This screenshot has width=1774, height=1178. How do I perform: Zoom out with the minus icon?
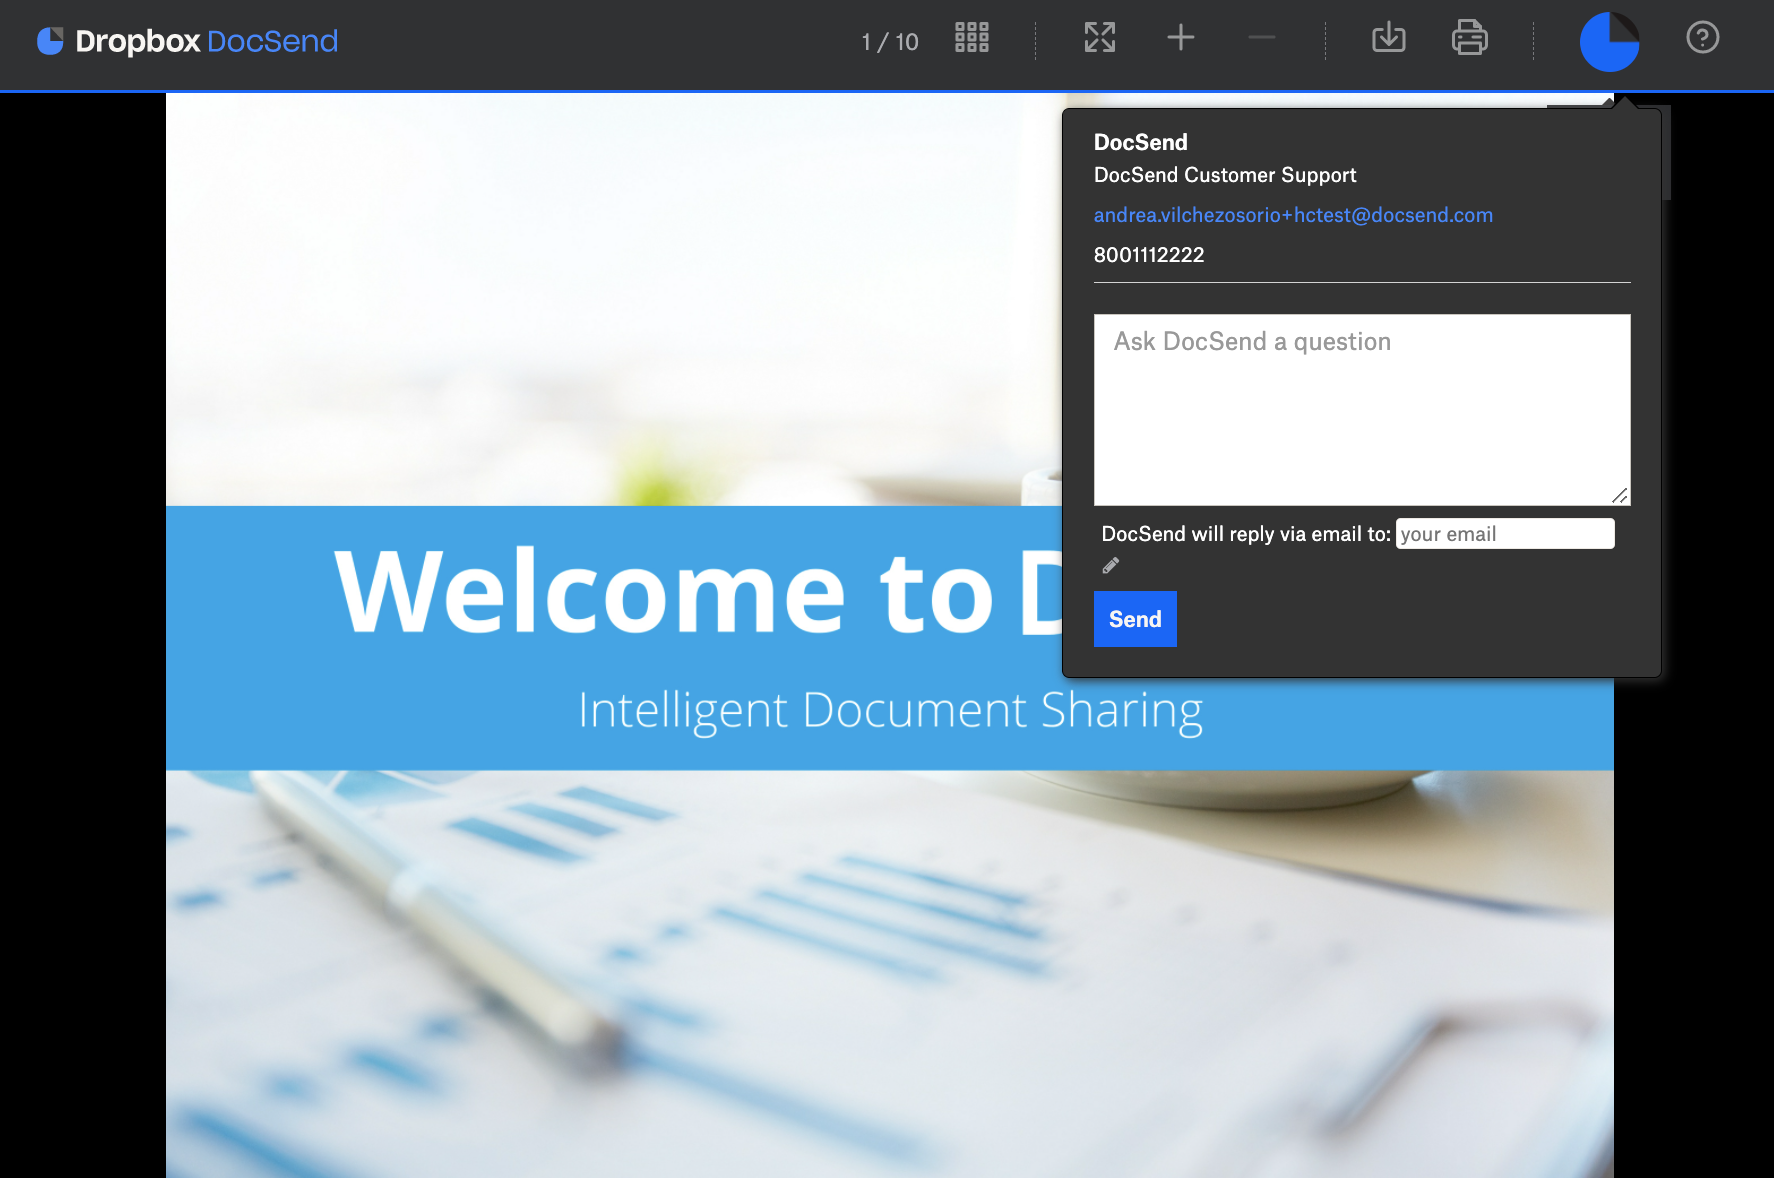1262,38
